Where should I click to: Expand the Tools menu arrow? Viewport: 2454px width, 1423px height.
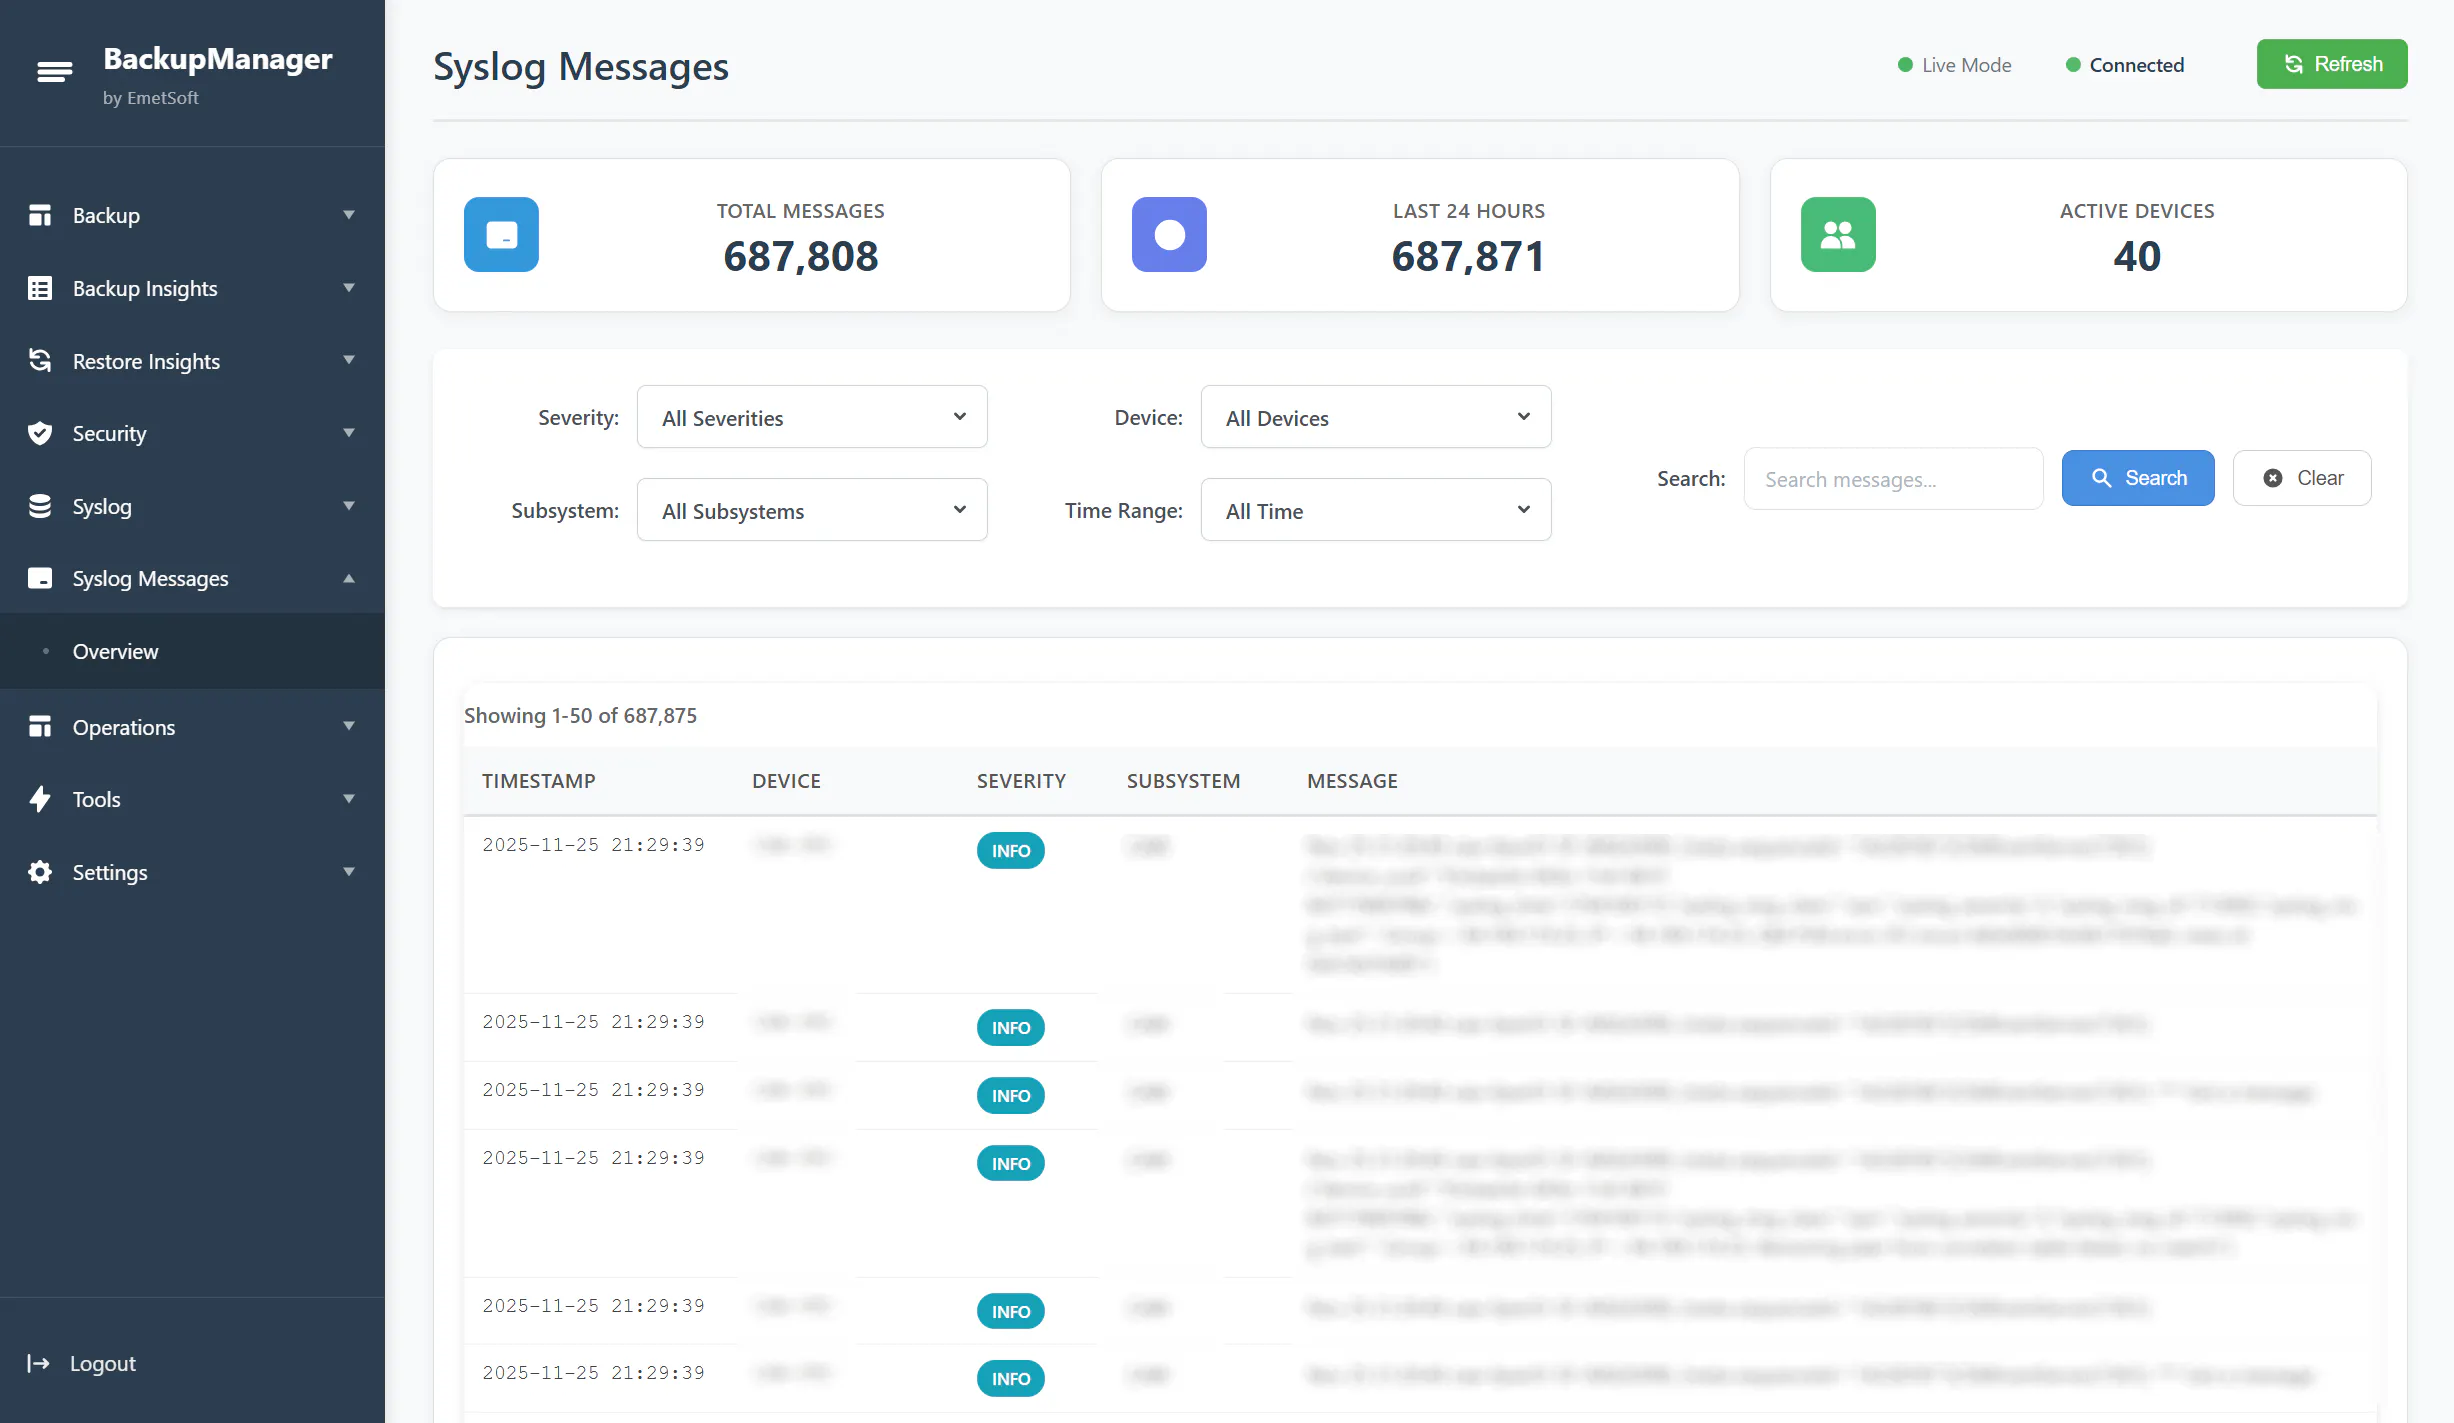349,799
